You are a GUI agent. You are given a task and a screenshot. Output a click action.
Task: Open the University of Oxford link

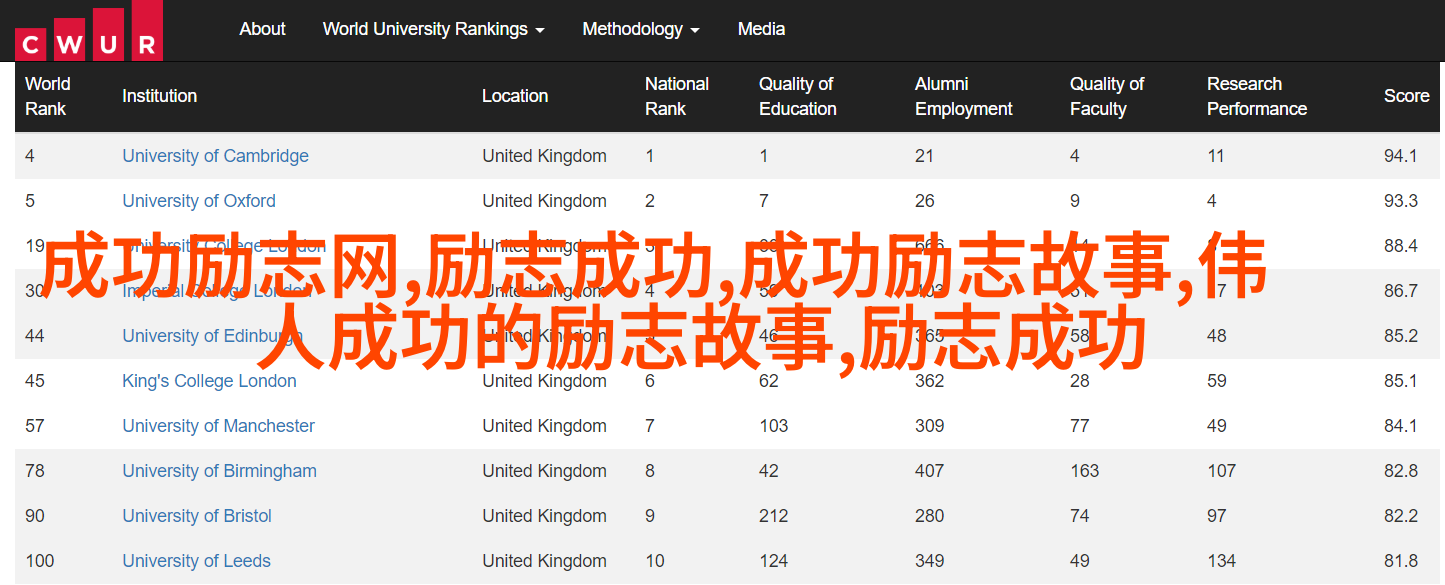pyautogui.click(x=199, y=201)
